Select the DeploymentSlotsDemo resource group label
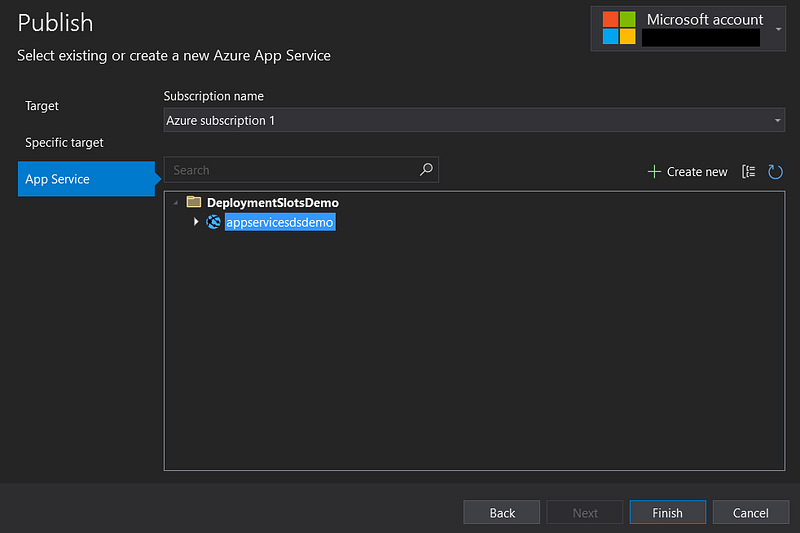The height and width of the screenshot is (533, 800). (x=272, y=203)
